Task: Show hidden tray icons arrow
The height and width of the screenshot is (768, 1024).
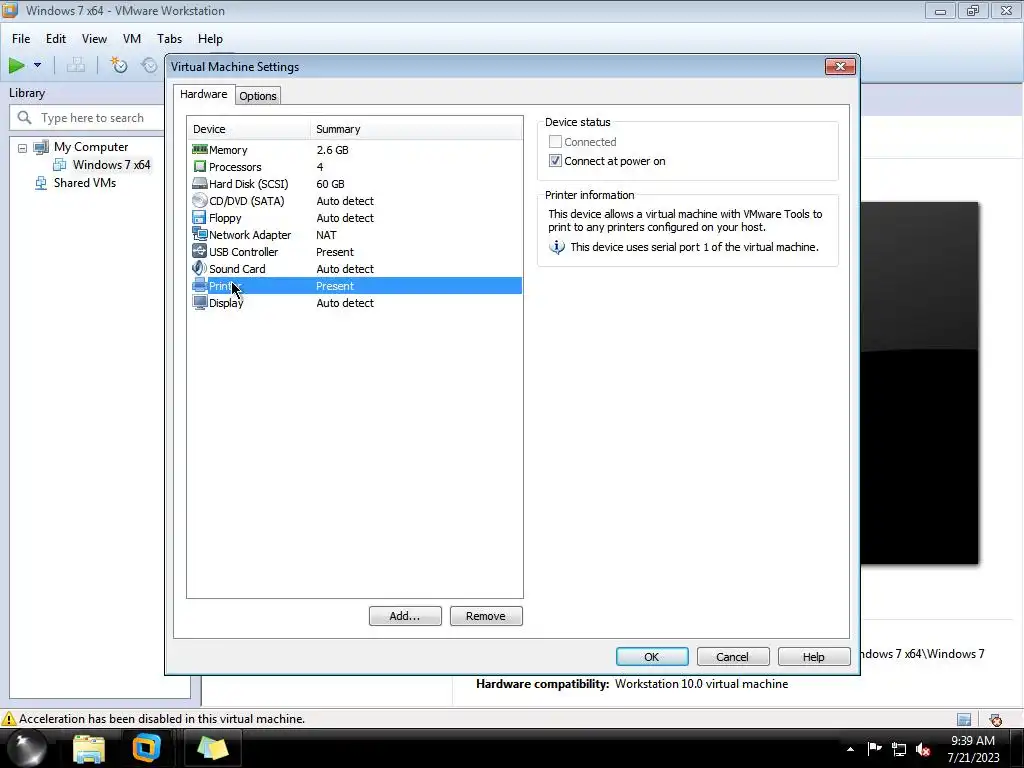Action: click(x=850, y=749)
